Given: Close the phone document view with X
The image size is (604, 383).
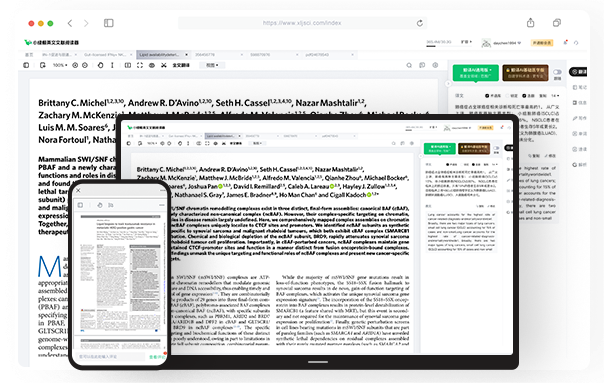Looking at the screenshot, I should click(79, 190).
